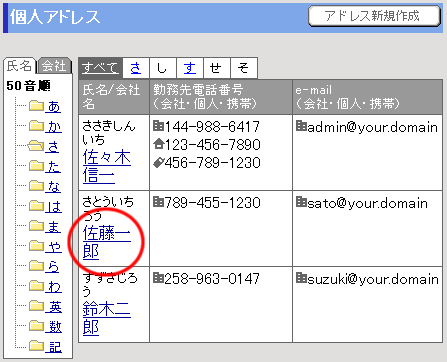Select the 記 folder icon
The image size is (447, 362).
[x=36, y=346]
